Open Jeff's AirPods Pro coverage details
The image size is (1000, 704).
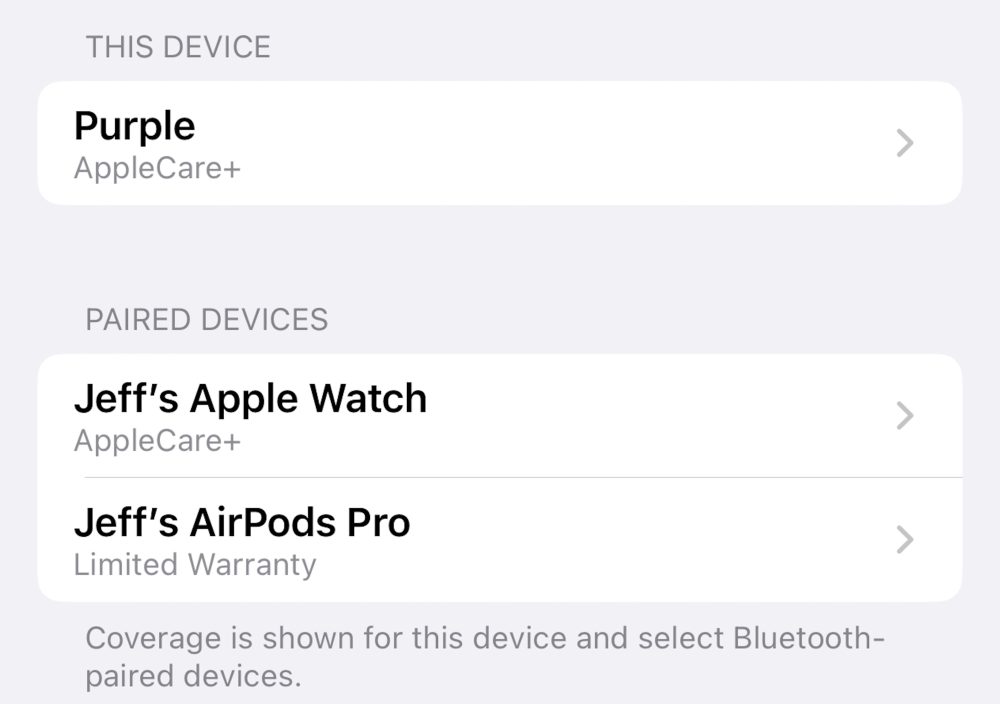tap(500, 539)
